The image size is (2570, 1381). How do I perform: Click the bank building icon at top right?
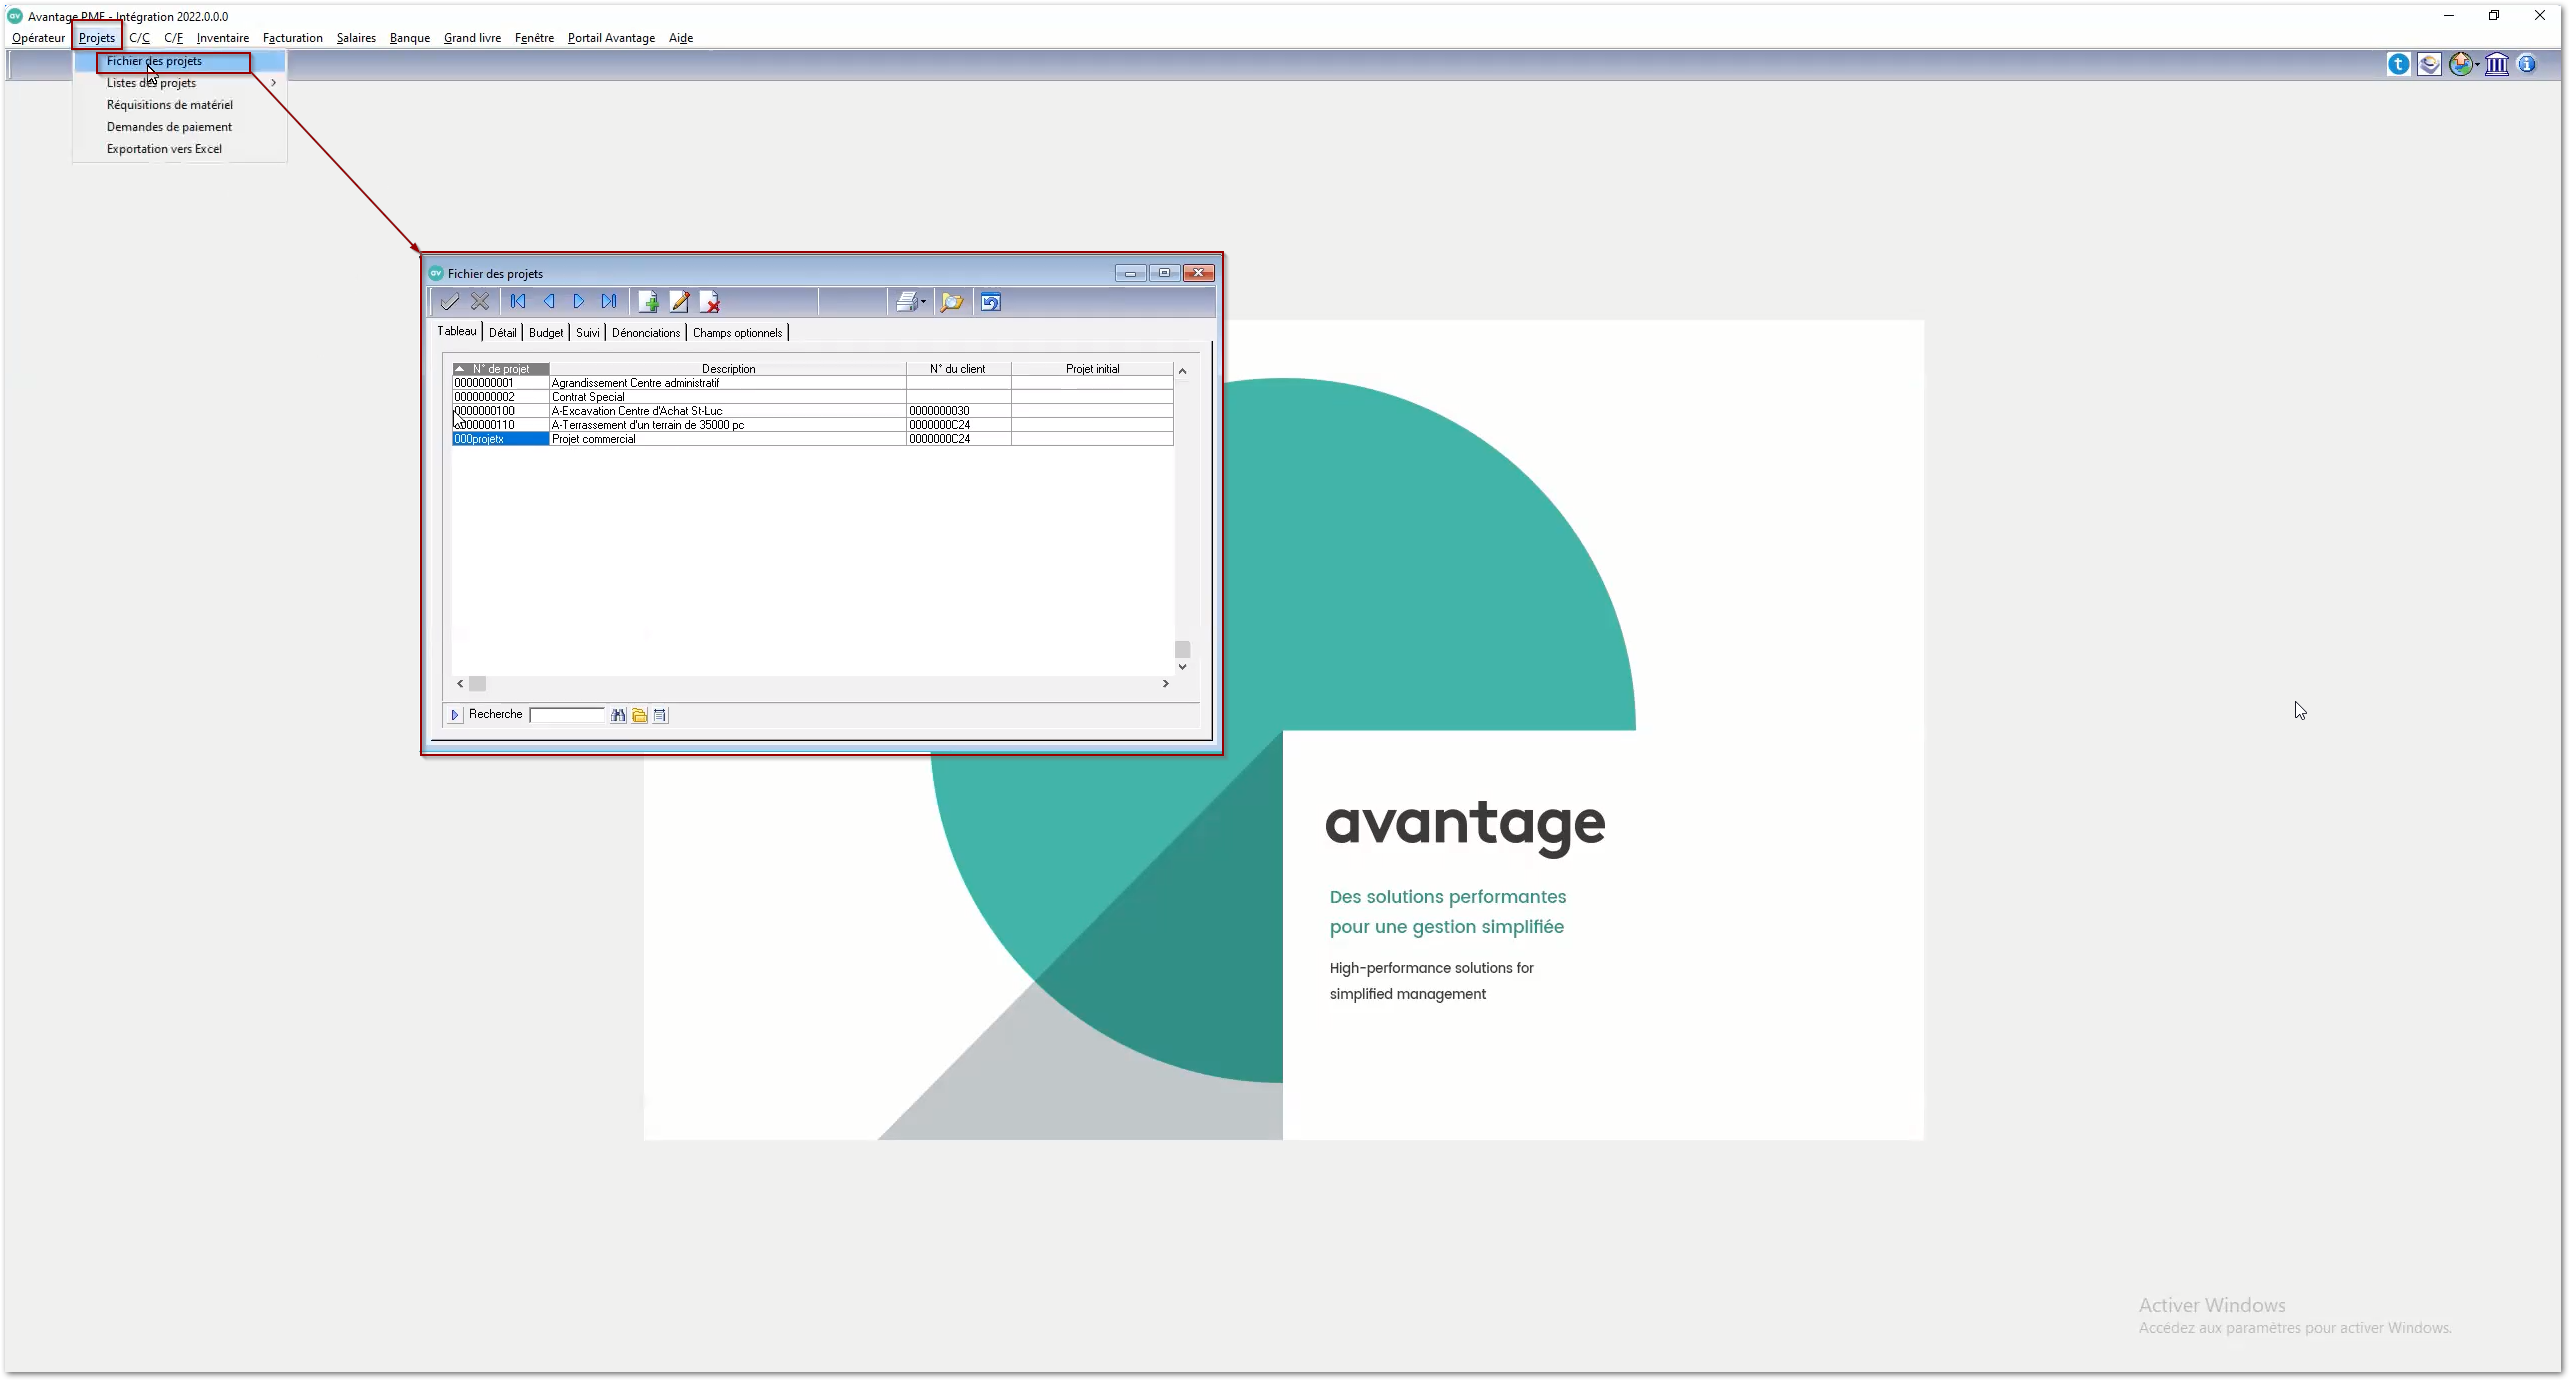tap(2496, 65)
